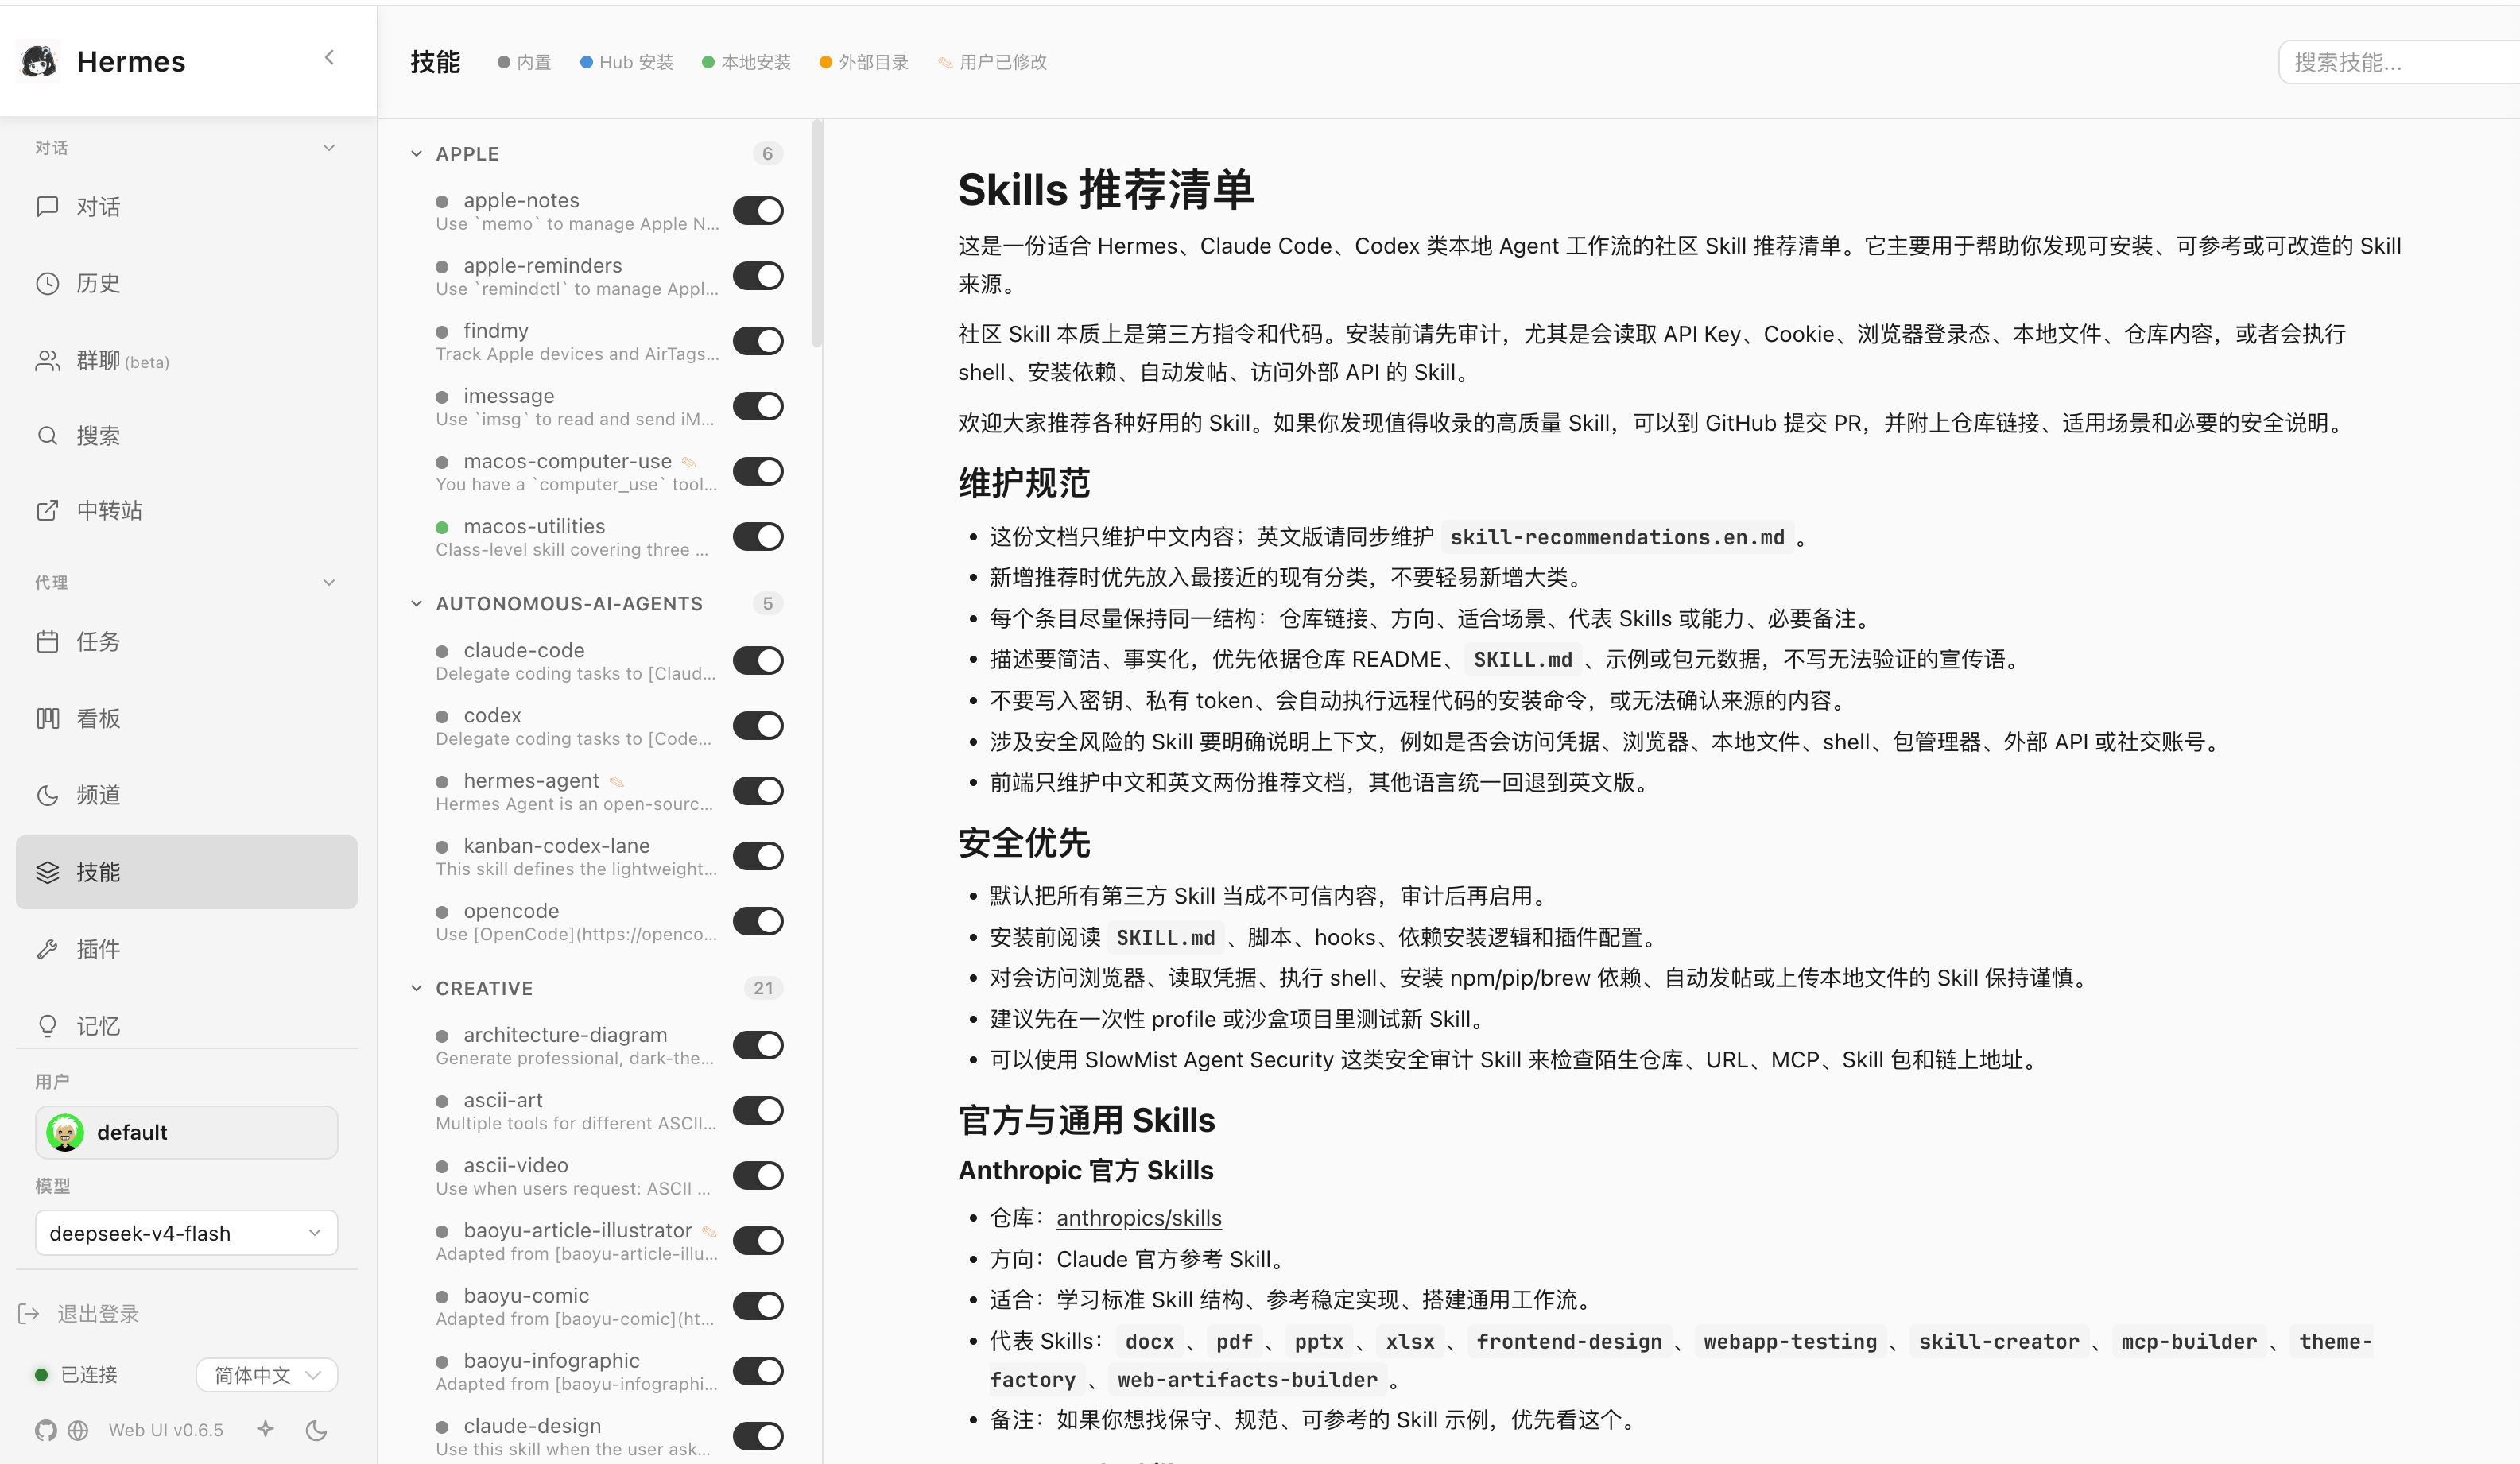Disable the apple-notes skill toggle
The width and height of the screenshot is (2520, 1464).
pos(758,210)
